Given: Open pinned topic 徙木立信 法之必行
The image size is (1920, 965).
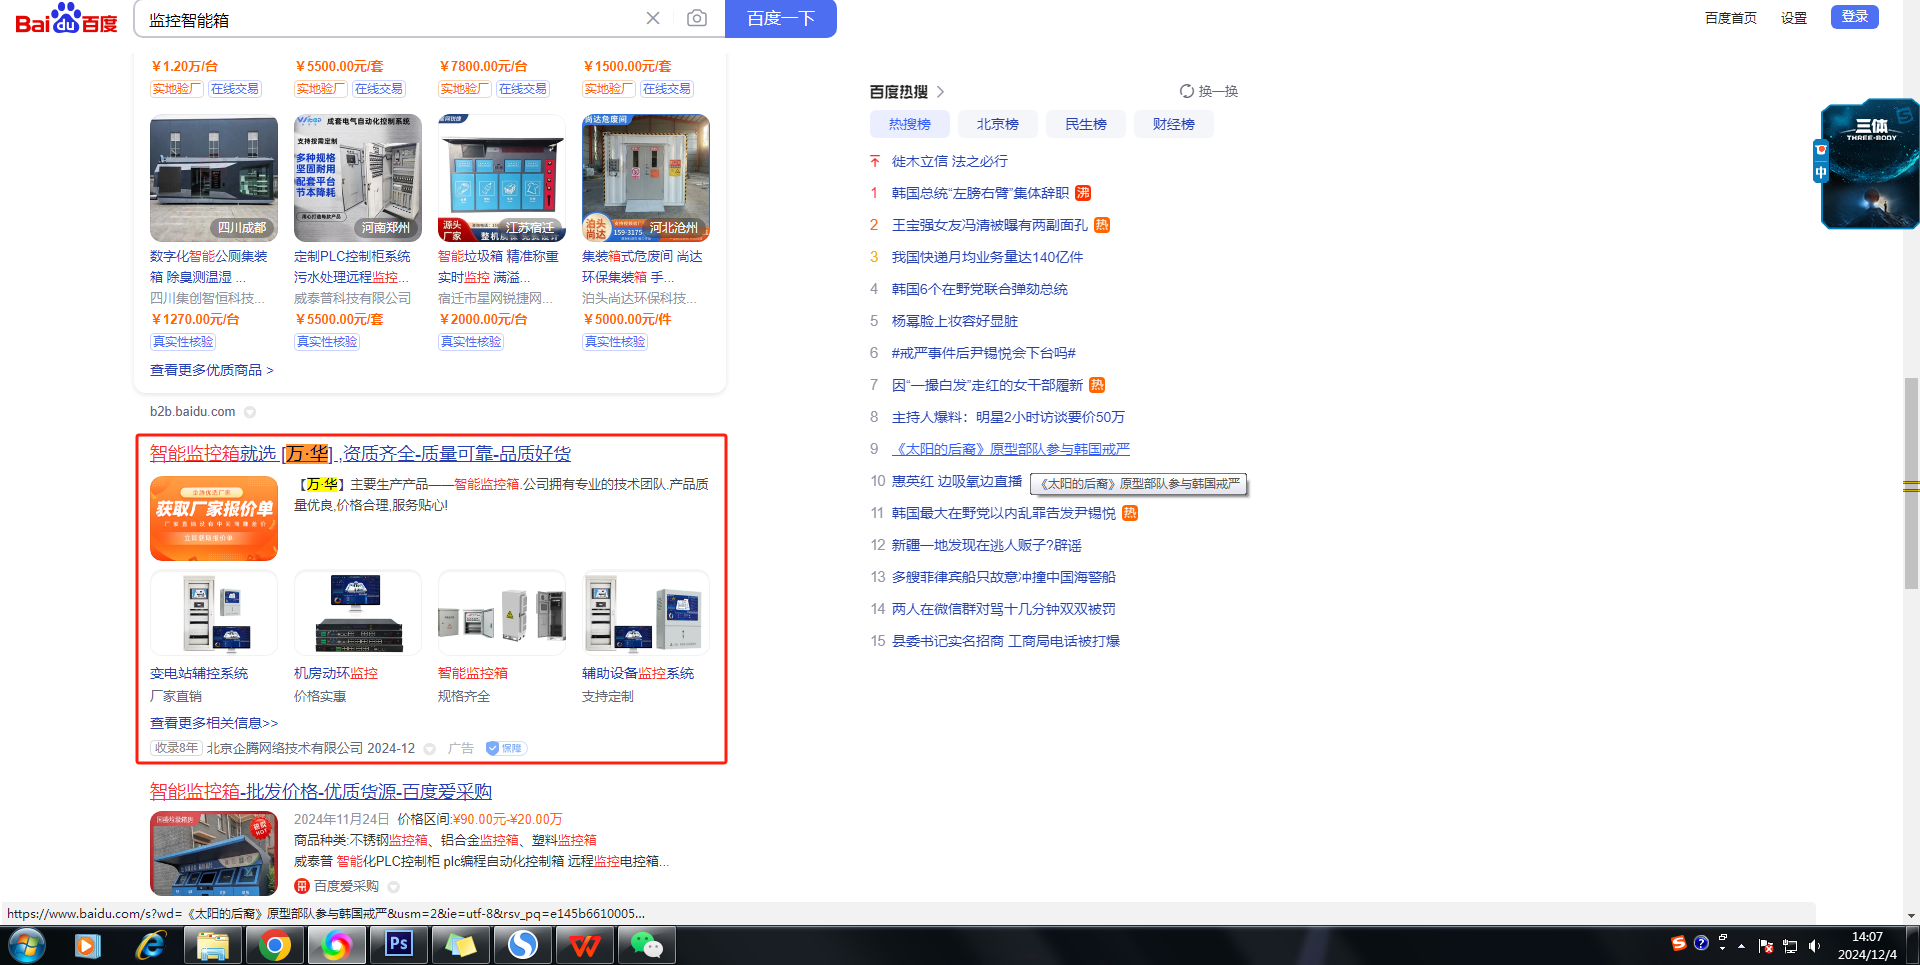Looking at the screenshot, I should (950, 161).
